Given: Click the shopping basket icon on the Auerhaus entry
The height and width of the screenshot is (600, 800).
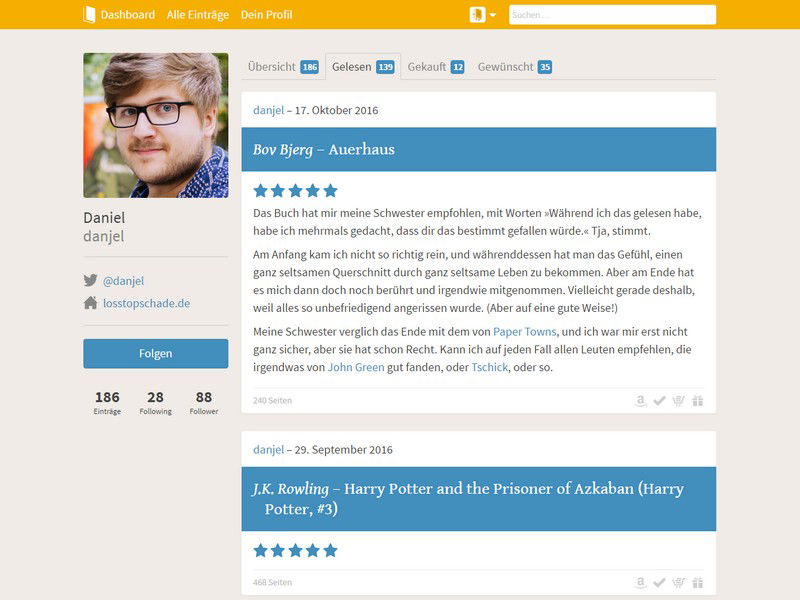Looking at the screenshot, I should pyautogui.click(x=678, y=401).
